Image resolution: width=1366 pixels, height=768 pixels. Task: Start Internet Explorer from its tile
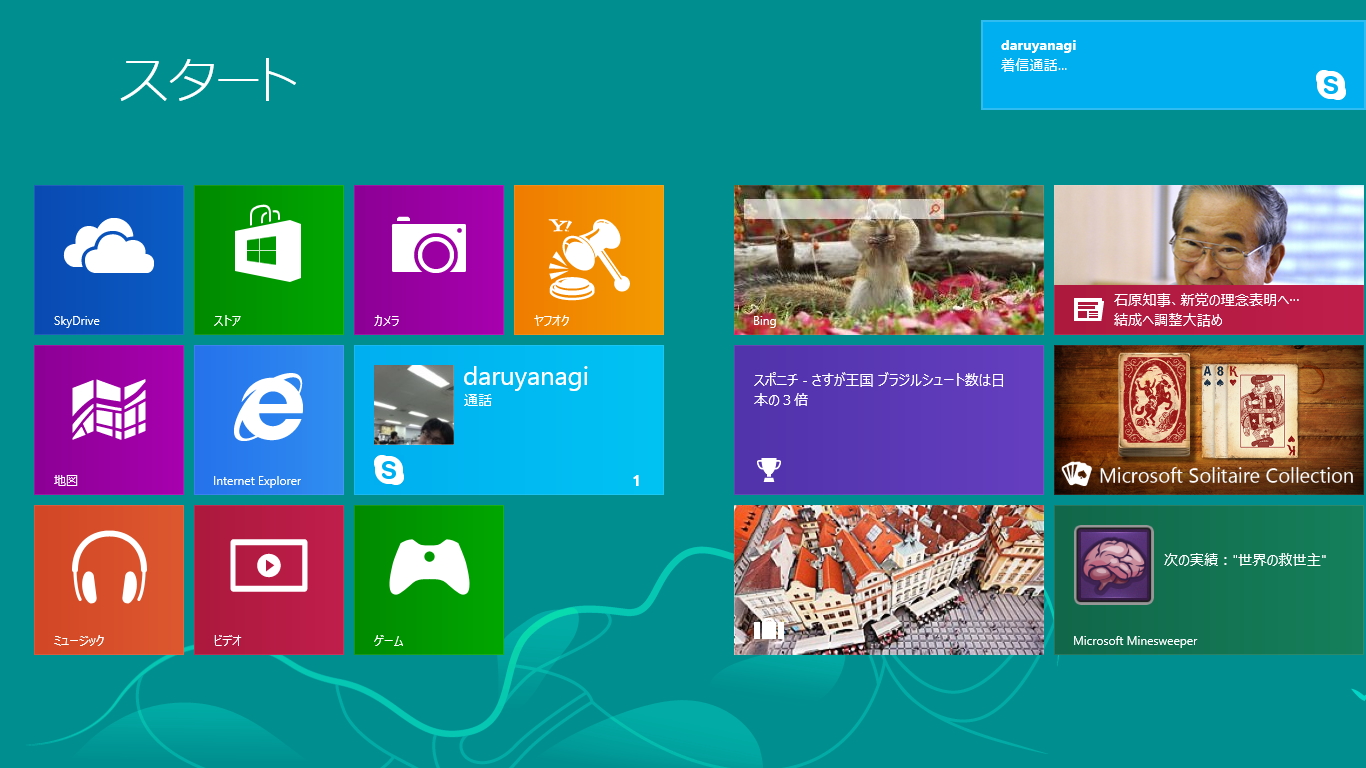pos(269,420)
